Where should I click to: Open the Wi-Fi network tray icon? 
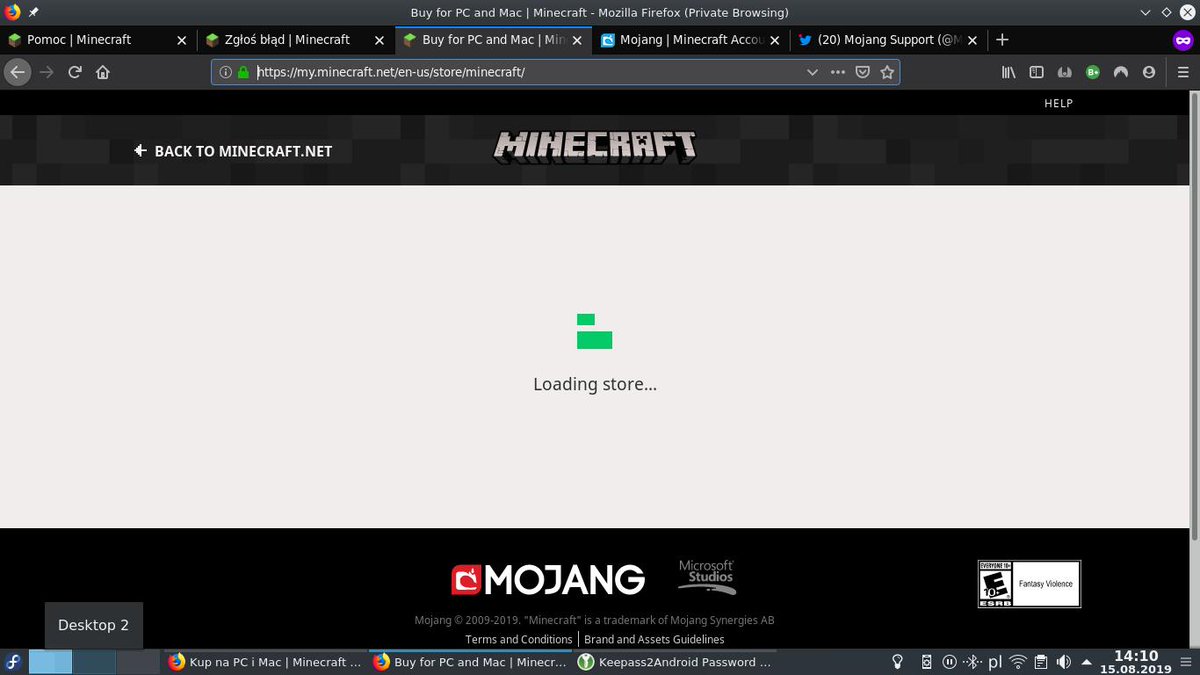click(x=1018, y=662)
